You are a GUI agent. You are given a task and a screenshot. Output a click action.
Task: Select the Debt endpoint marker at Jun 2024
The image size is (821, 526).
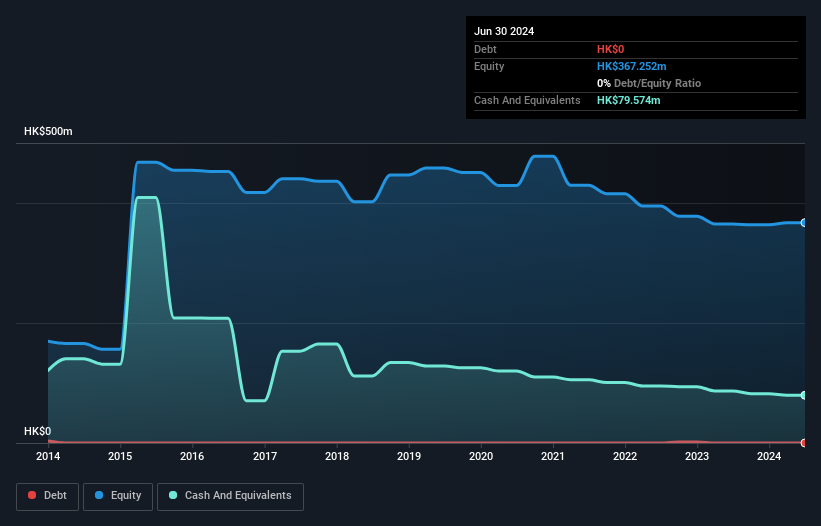804,443
